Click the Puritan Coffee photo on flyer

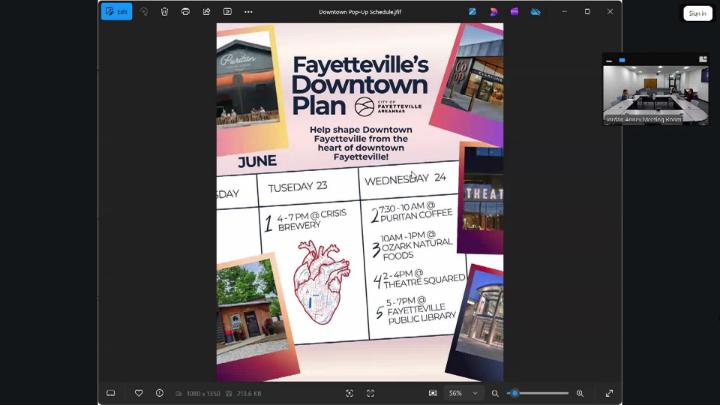[x=248, y=84]
